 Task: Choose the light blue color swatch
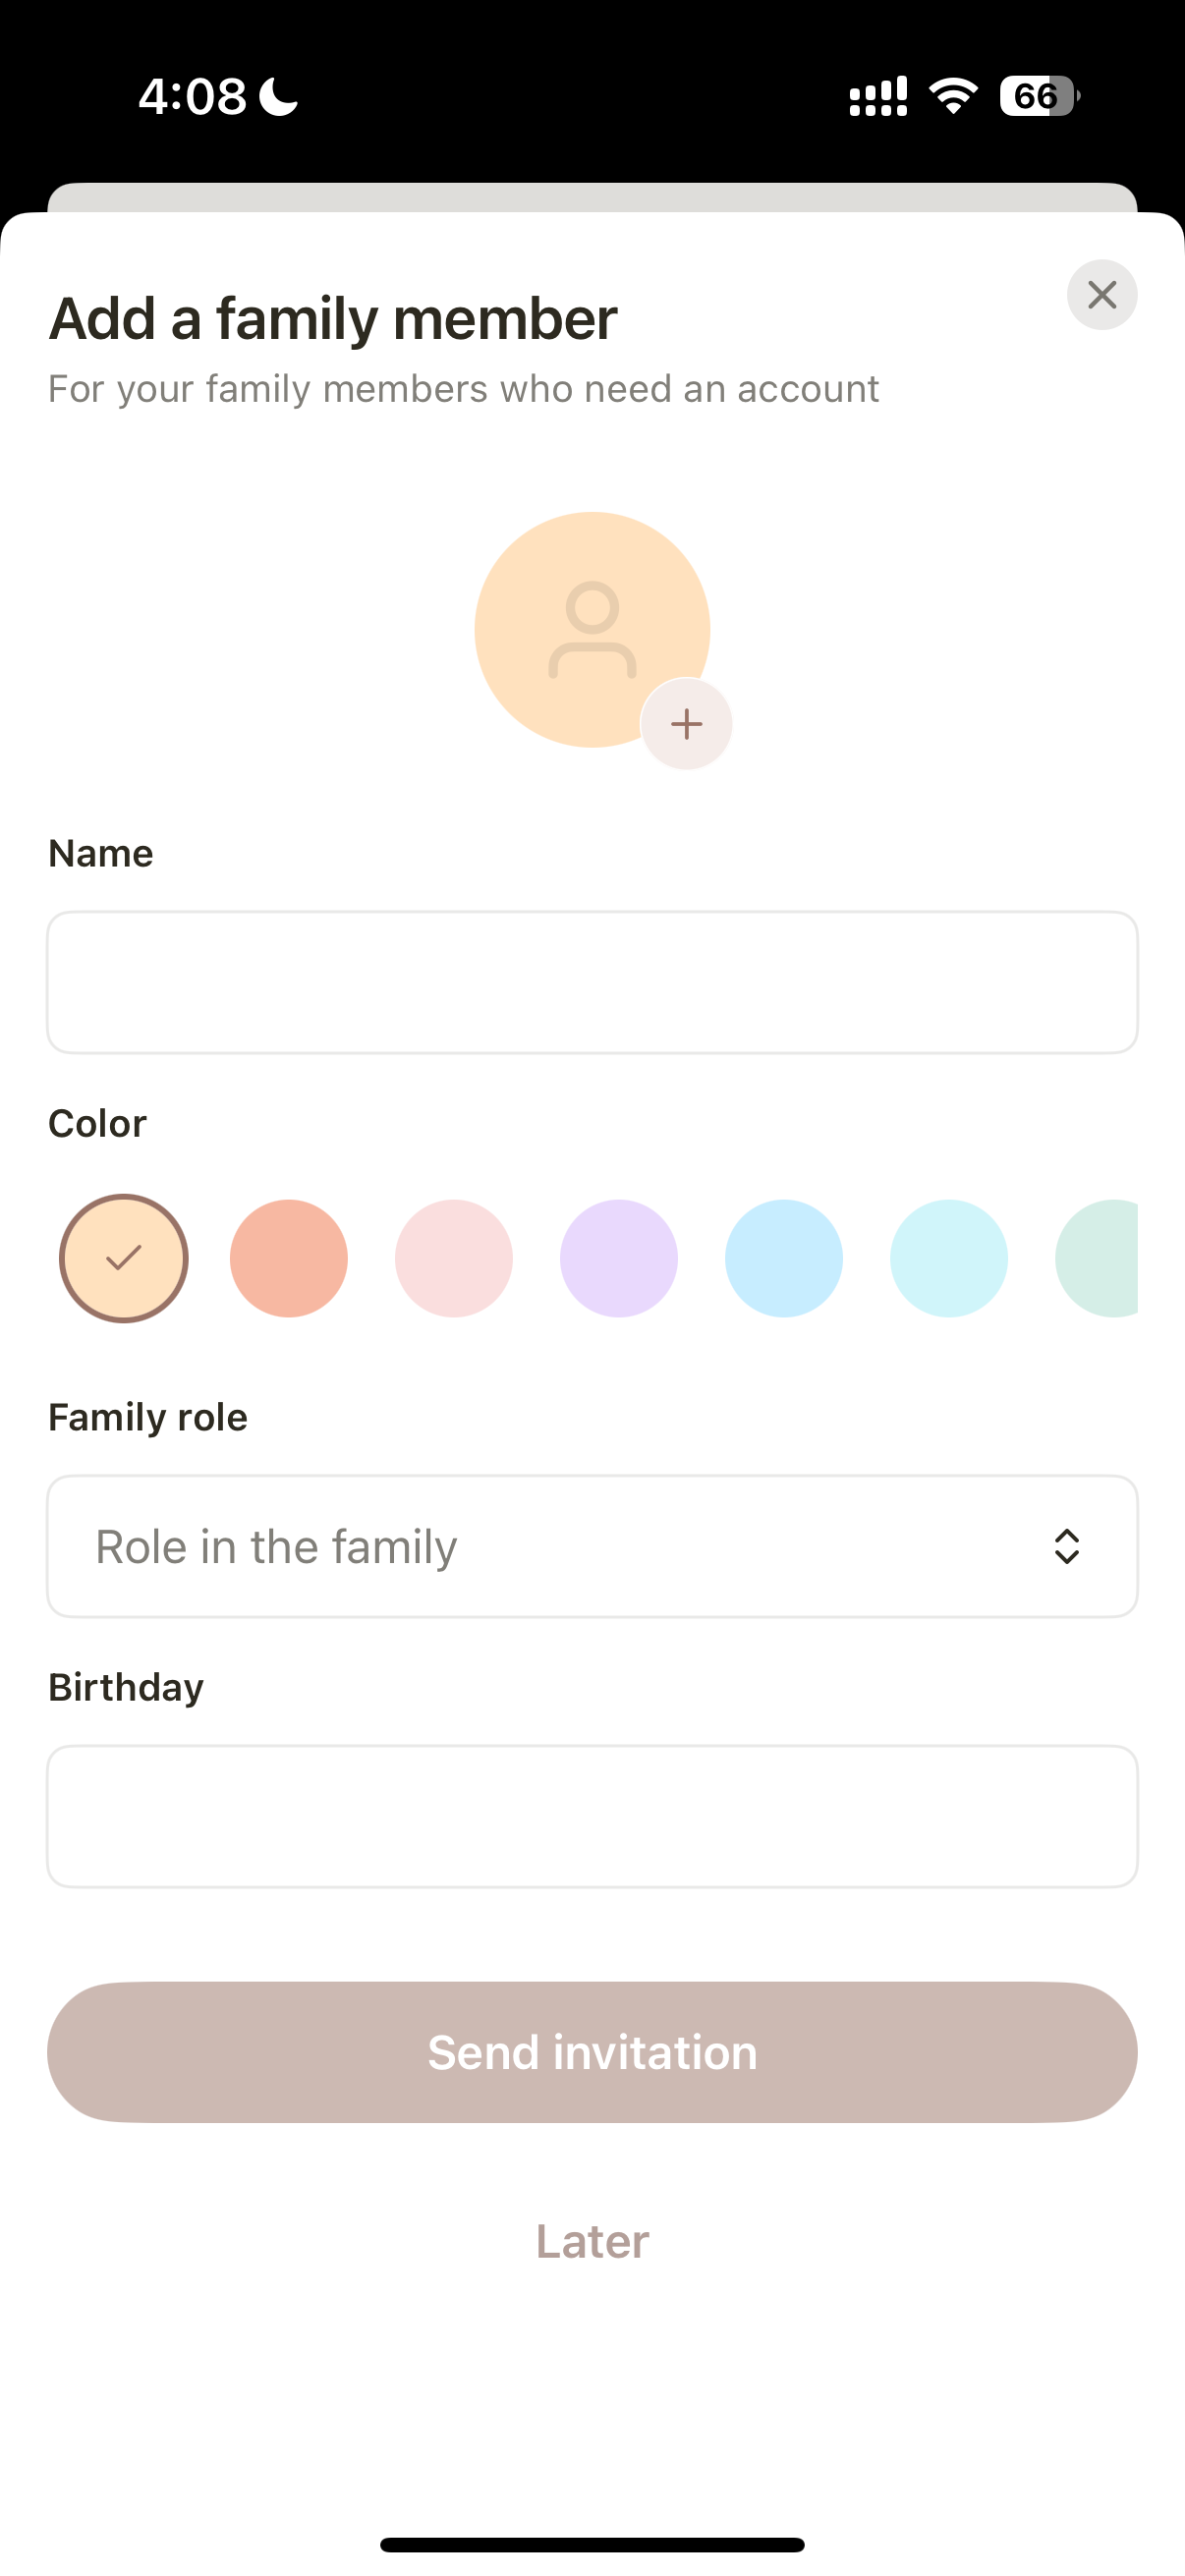coord(784,1258)
